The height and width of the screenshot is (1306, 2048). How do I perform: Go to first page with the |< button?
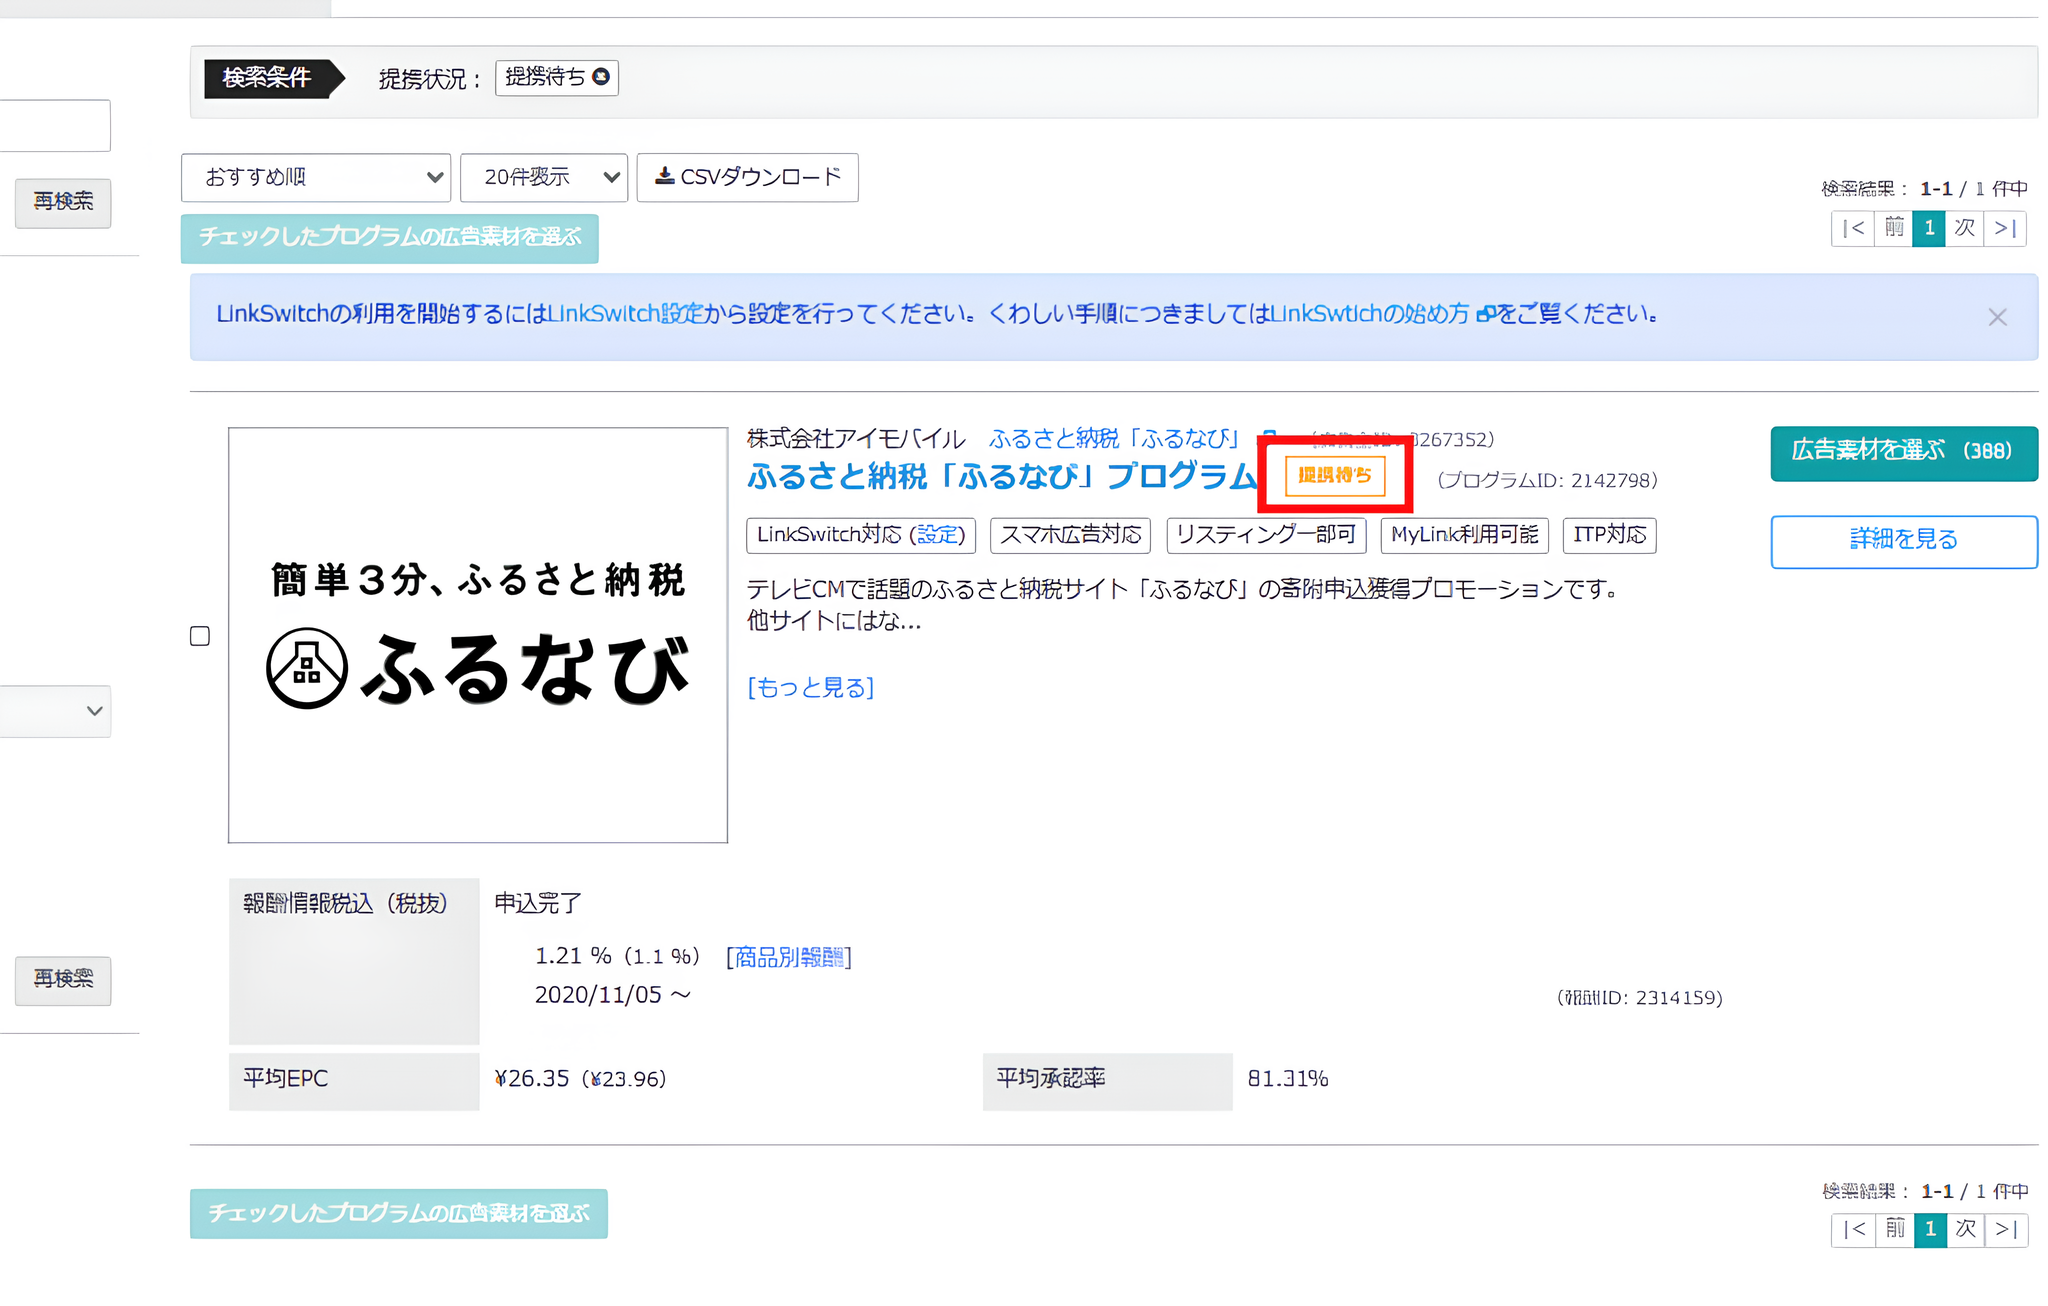(1852, 228)
